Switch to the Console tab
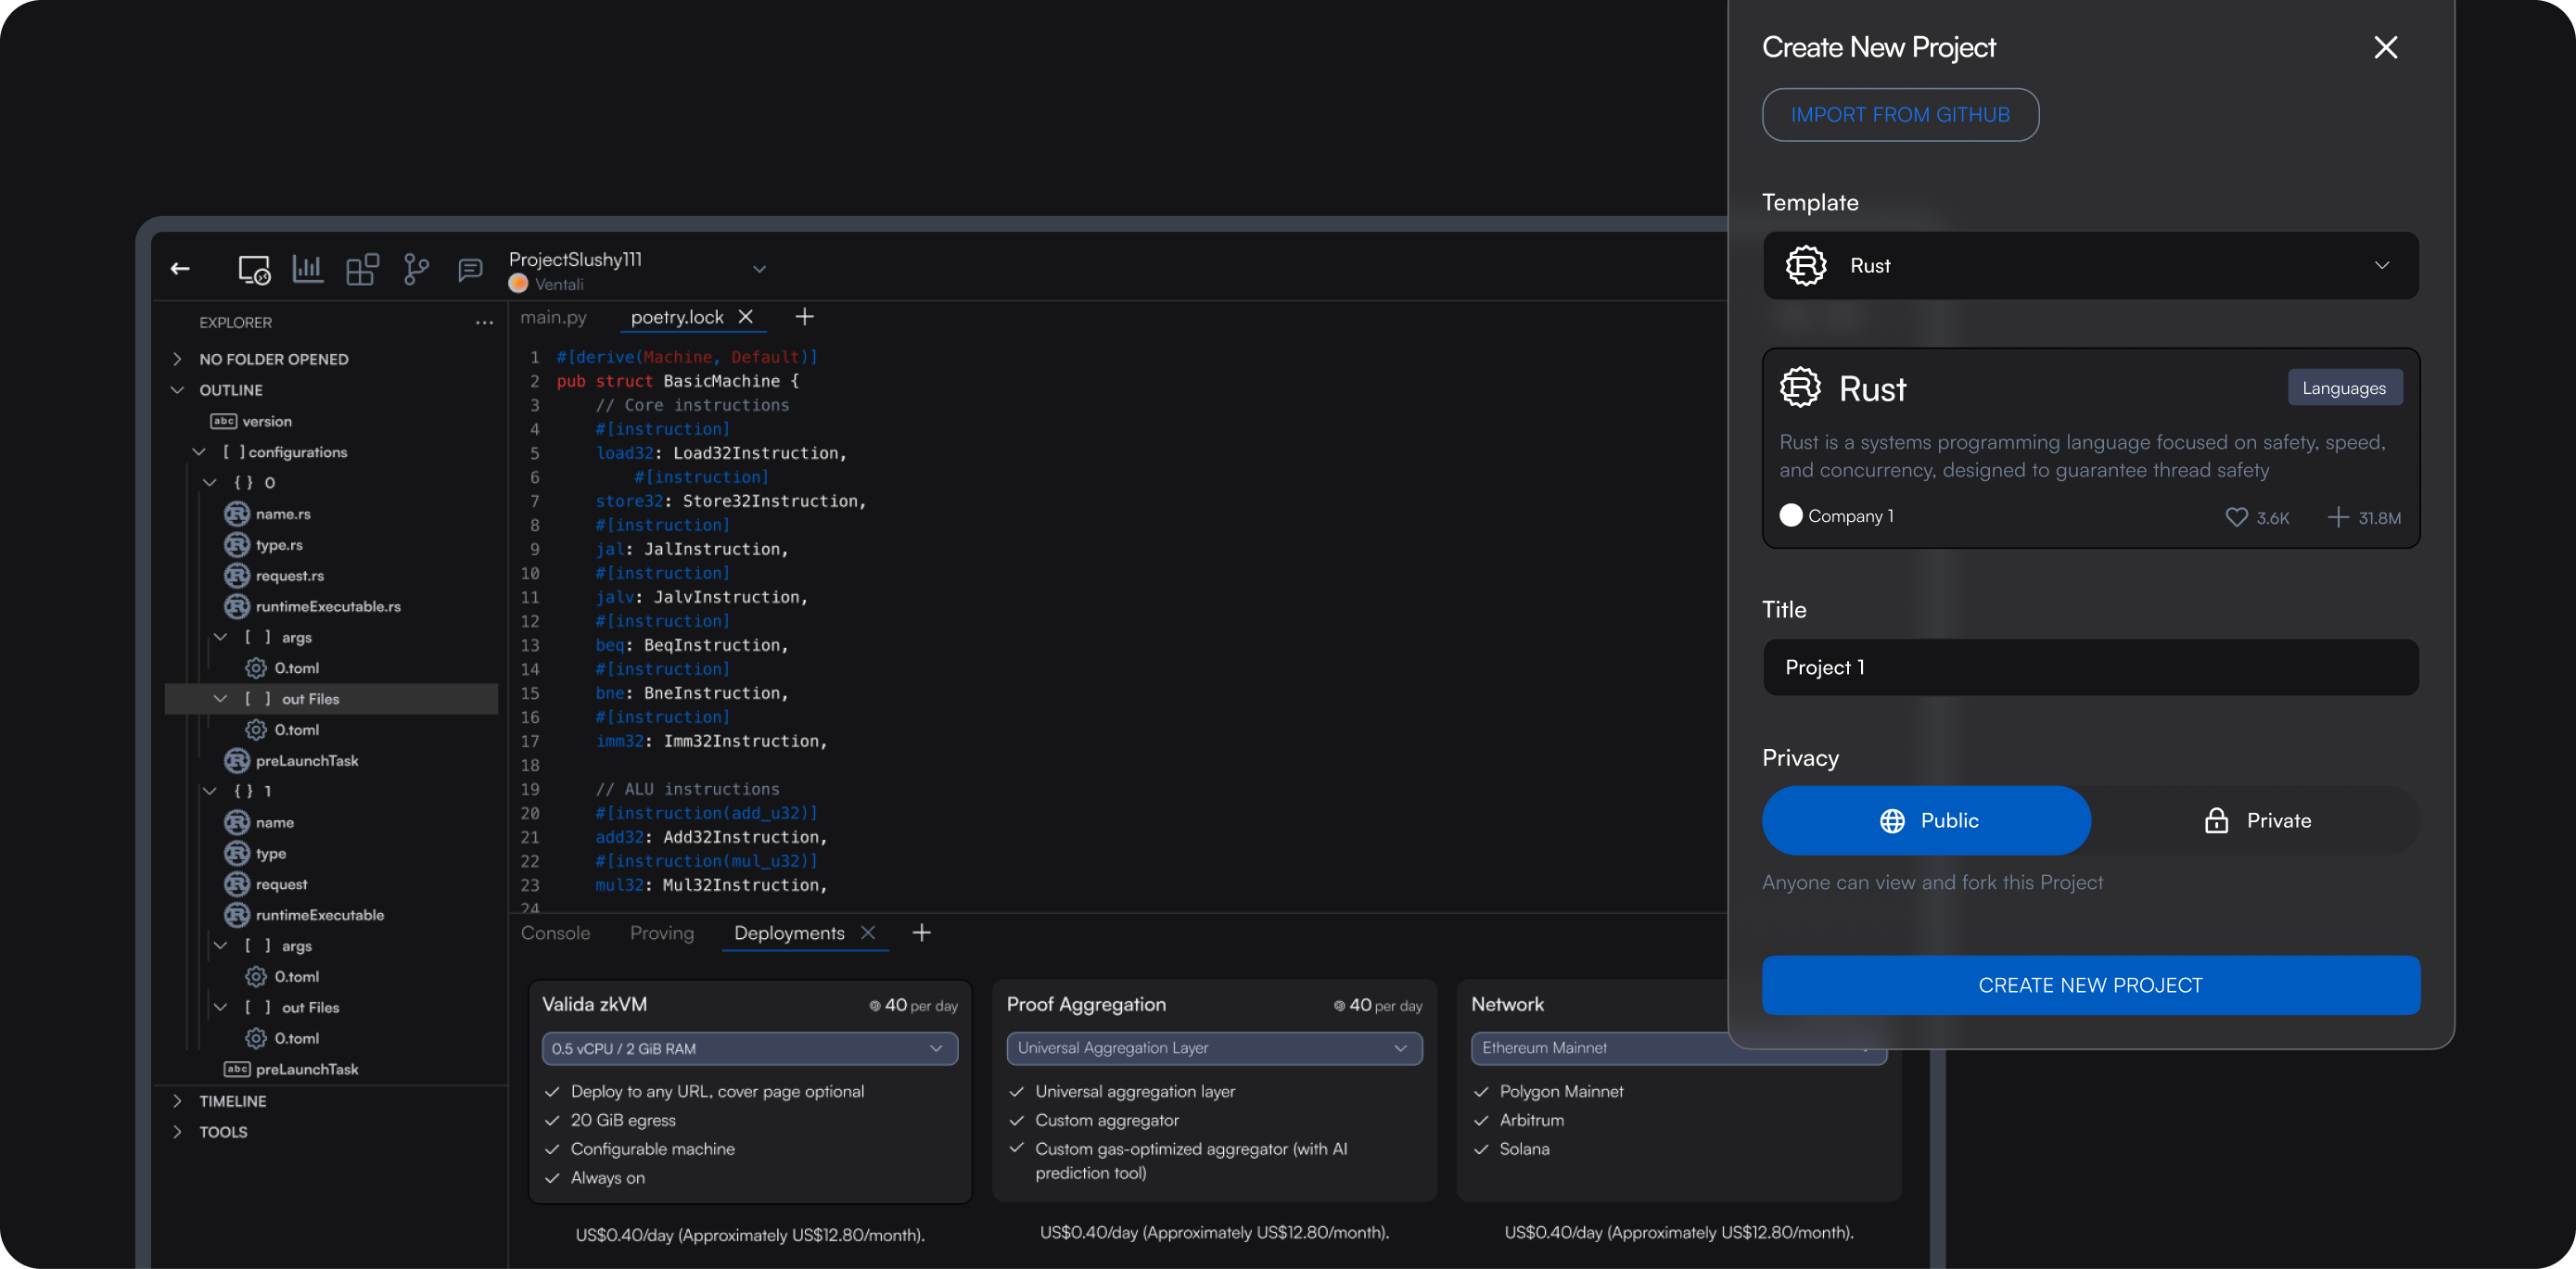Viewport: 2576px width, 1269px height. tap(555, 933)
